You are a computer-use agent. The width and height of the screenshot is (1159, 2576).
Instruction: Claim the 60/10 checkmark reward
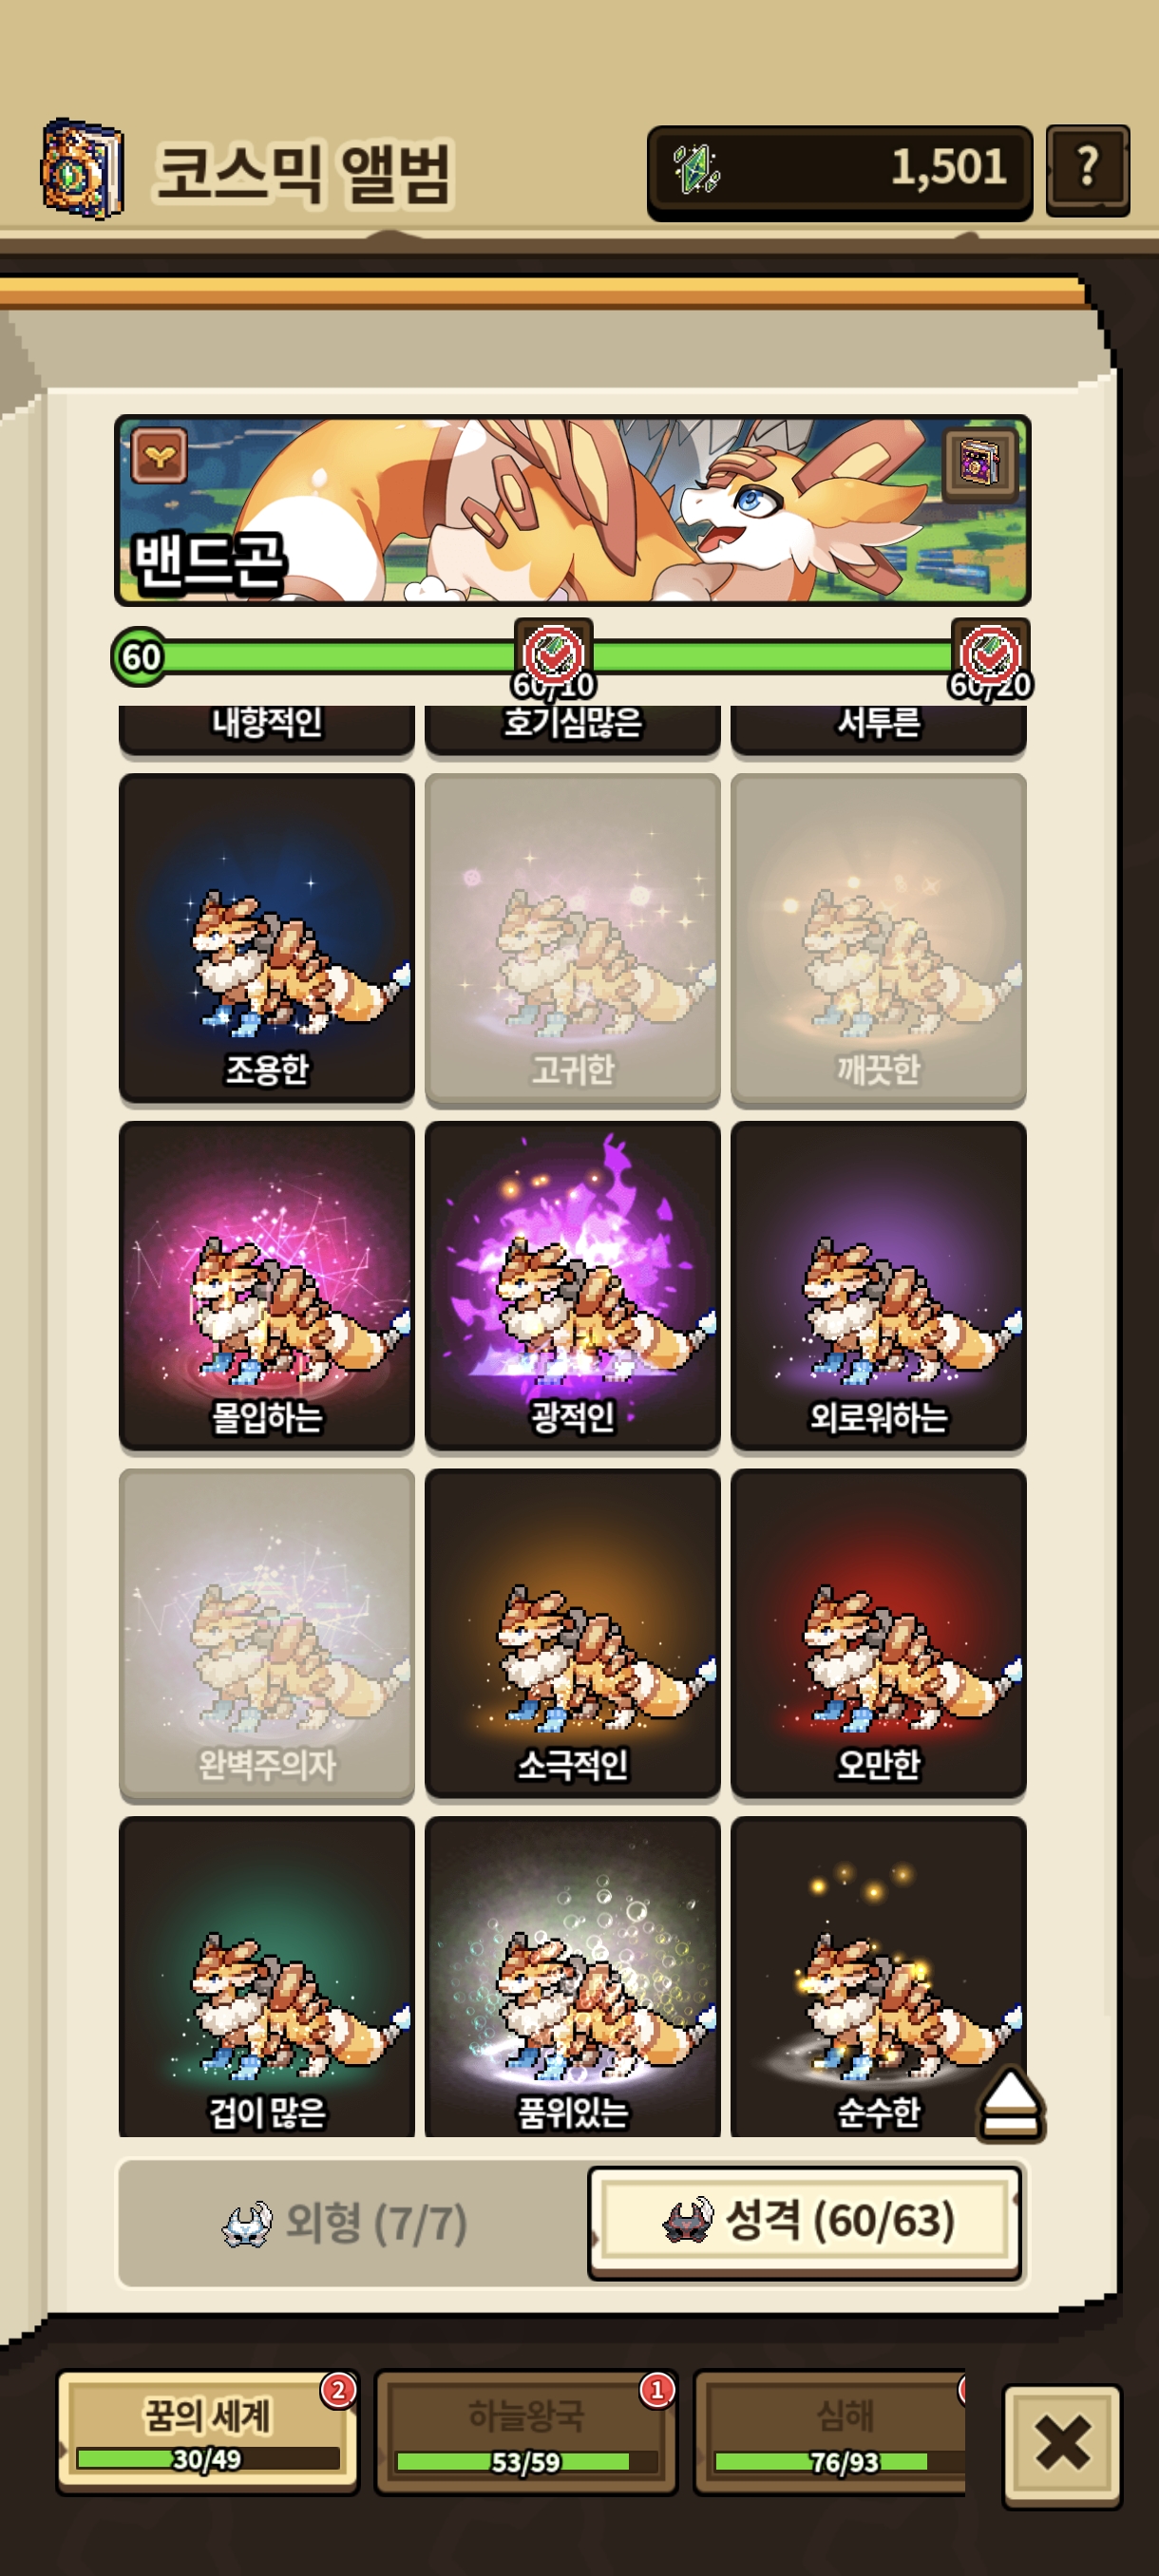[554, 656]
